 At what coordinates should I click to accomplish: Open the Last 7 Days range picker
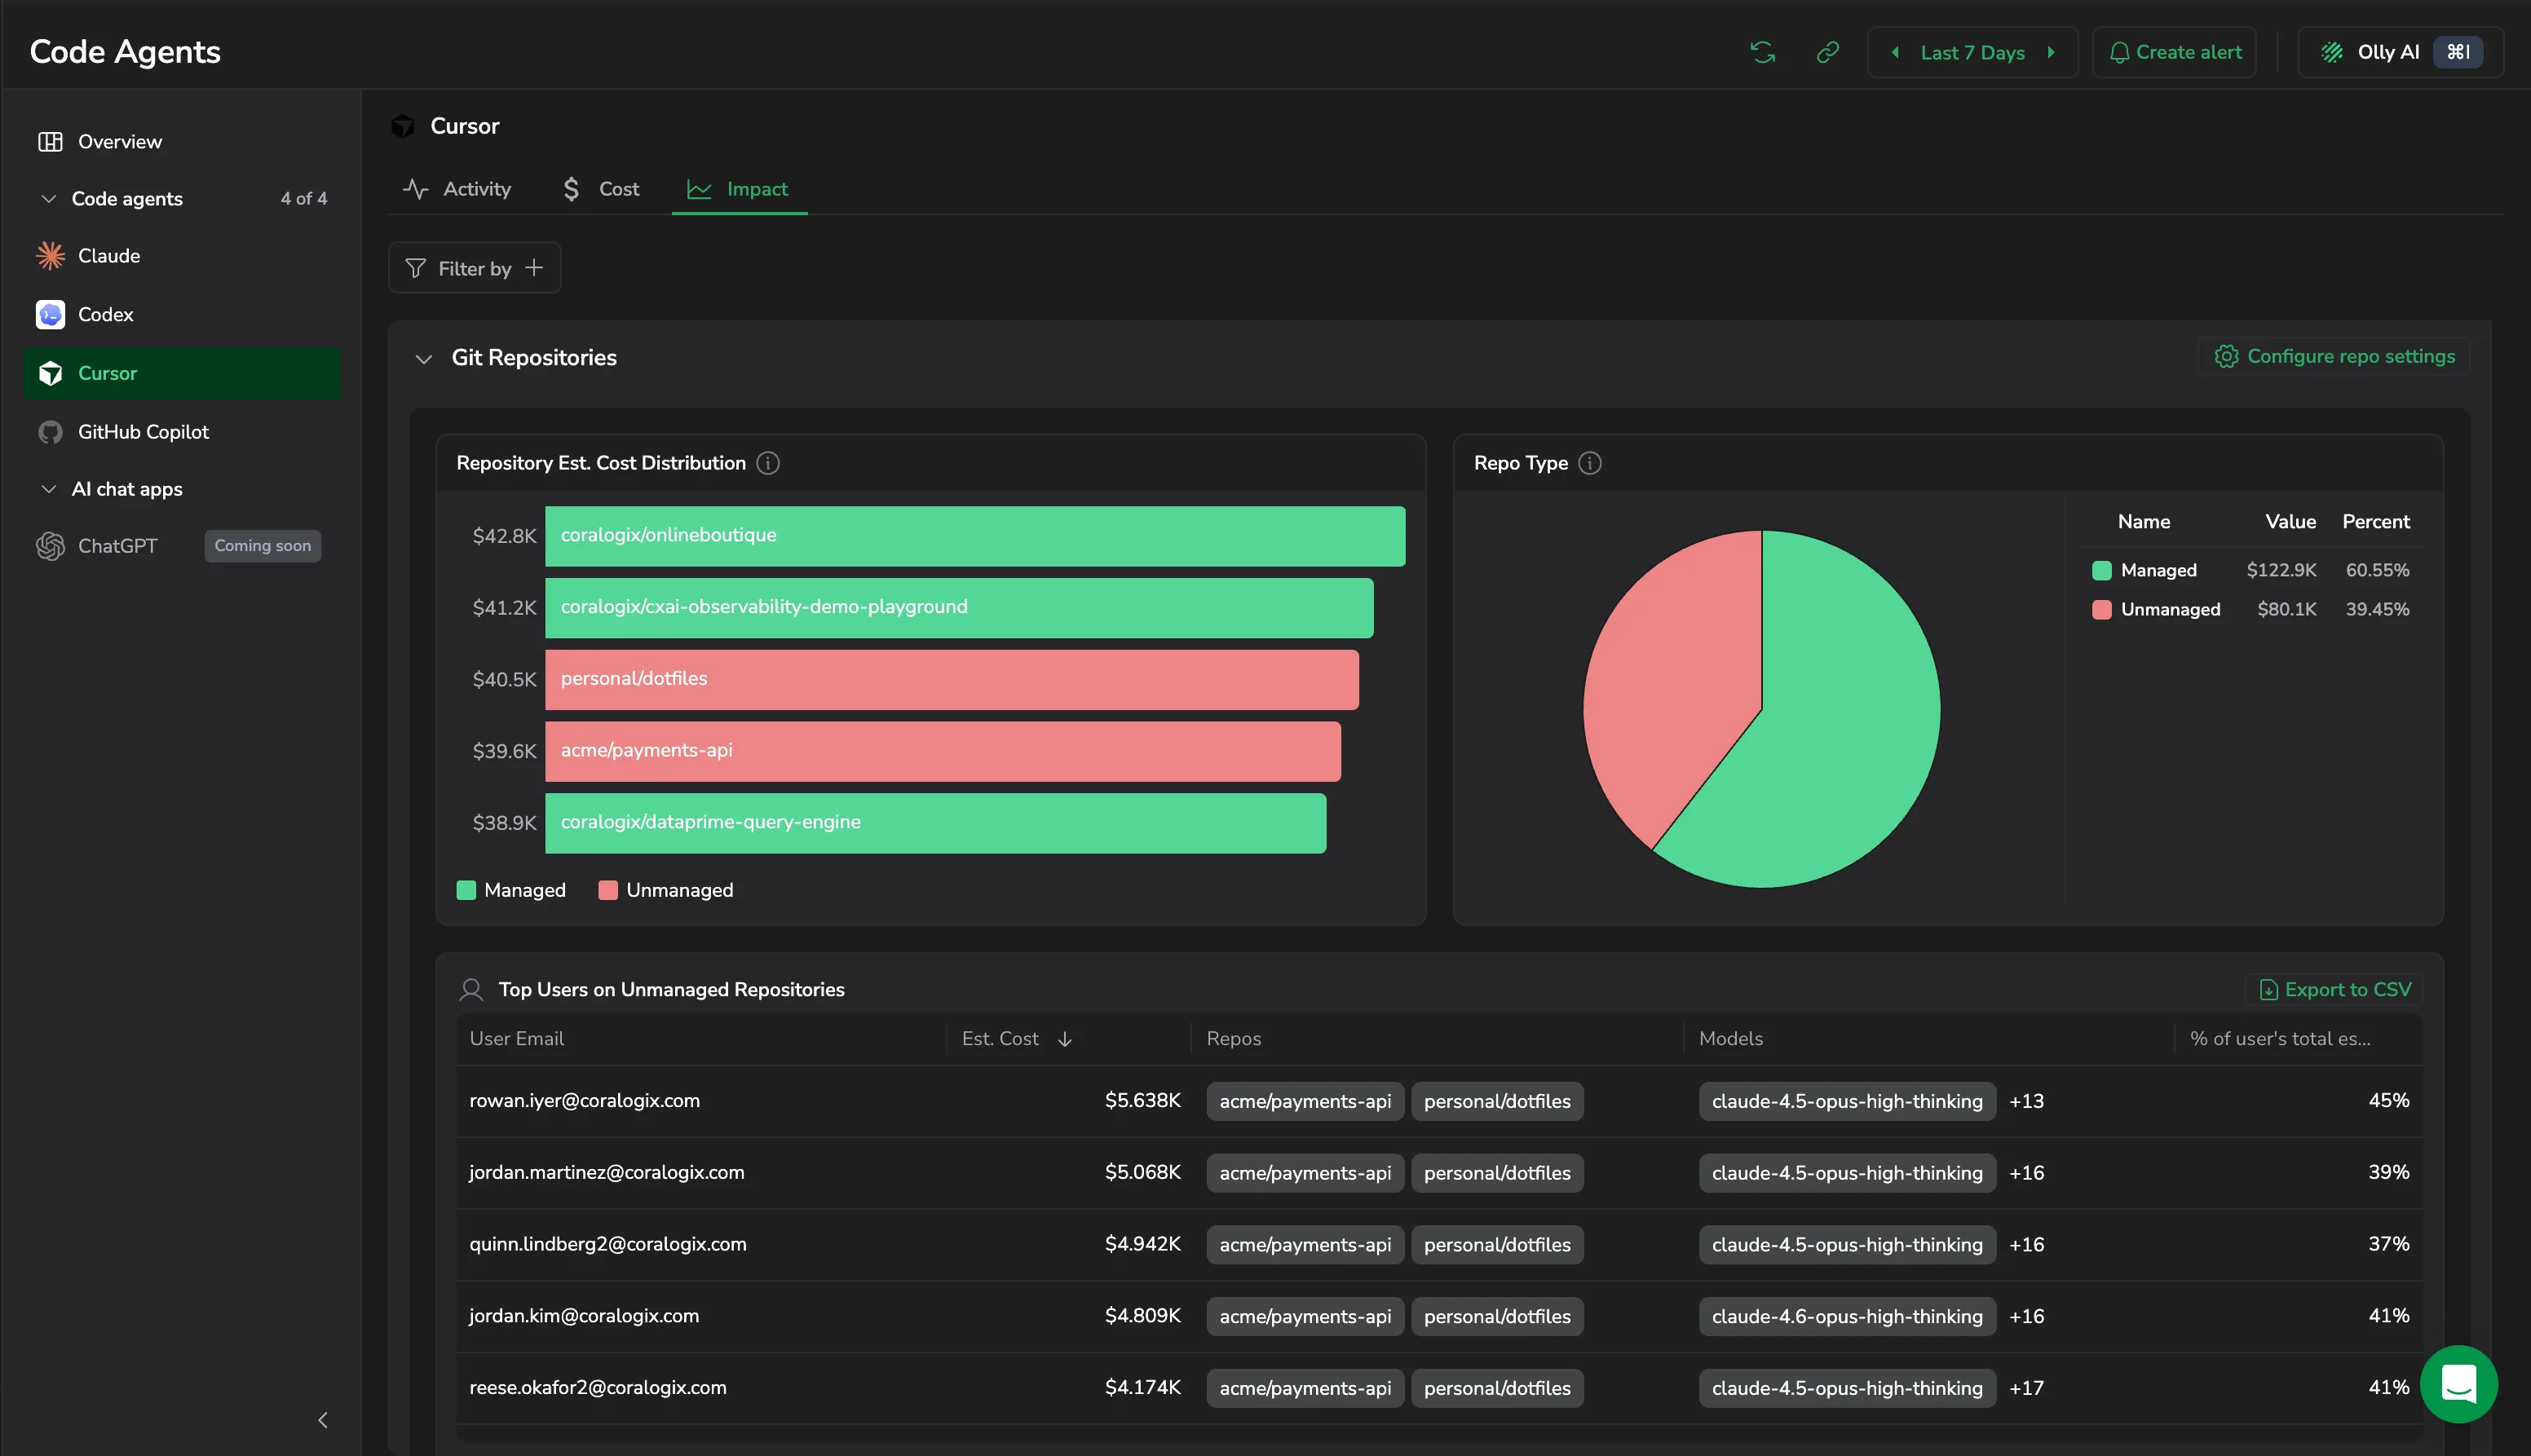[1972, 52]
